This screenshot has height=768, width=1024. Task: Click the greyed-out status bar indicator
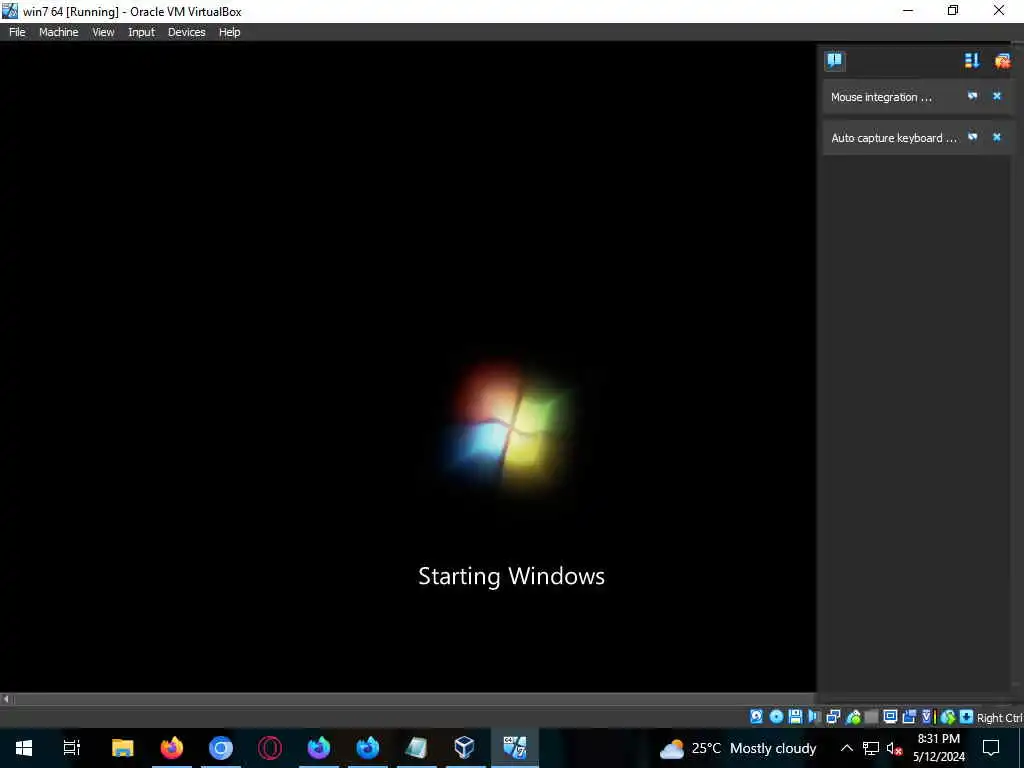871,717
